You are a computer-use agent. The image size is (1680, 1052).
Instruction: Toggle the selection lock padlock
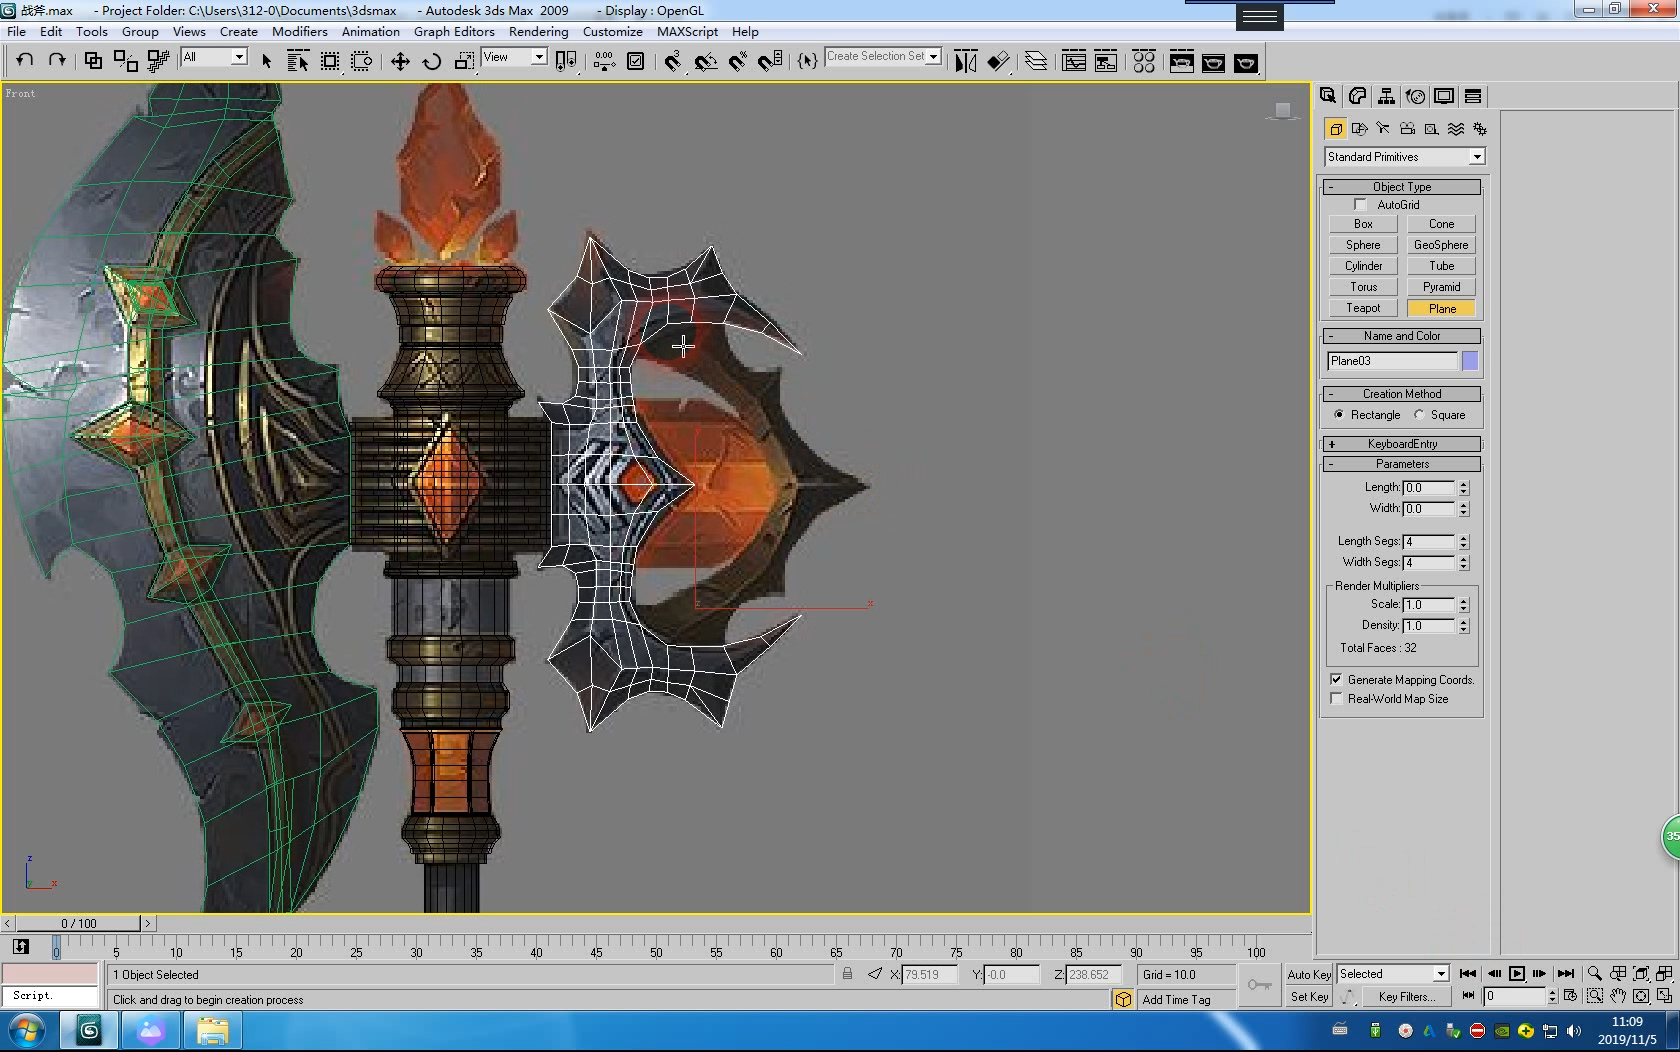847,974
